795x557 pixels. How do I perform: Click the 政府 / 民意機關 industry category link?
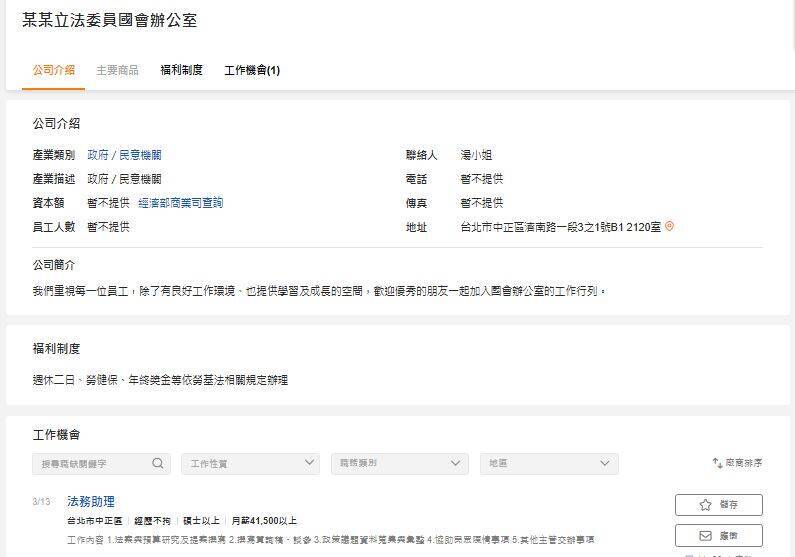click(x=124, y=155)
